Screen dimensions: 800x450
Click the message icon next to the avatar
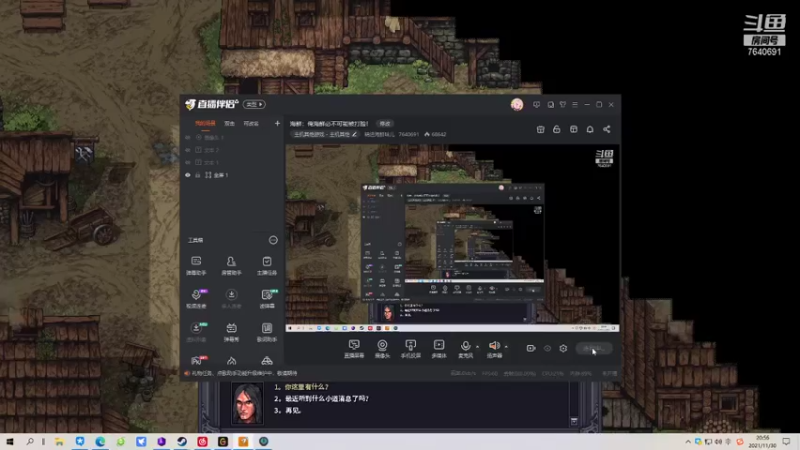pyautogui.click(x=536, y=105)
